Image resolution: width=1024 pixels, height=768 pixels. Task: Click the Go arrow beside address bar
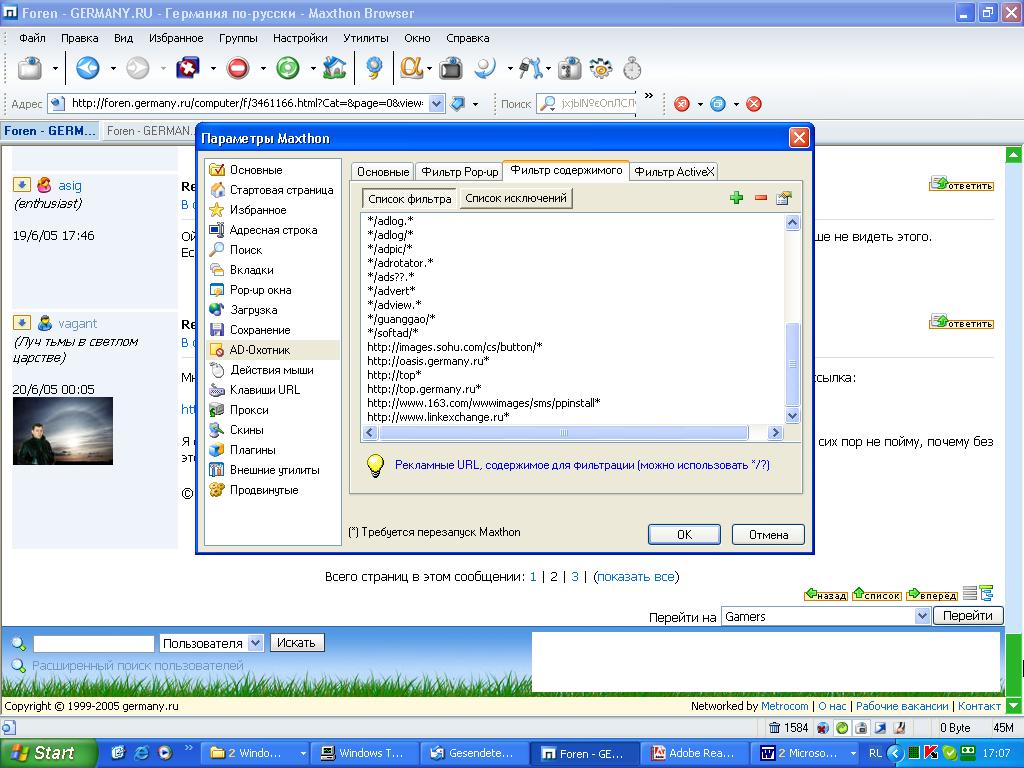point(458,103)
